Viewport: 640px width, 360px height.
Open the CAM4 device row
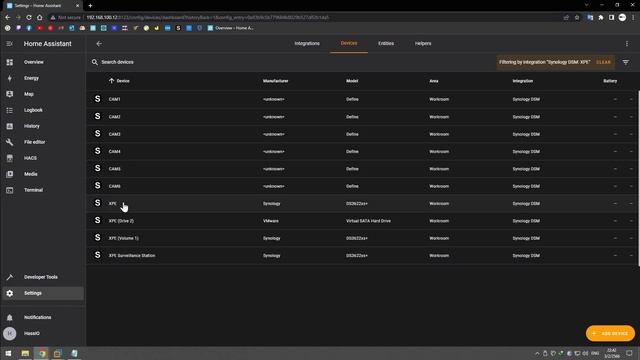pyautogui.click(x=362, y=151)
